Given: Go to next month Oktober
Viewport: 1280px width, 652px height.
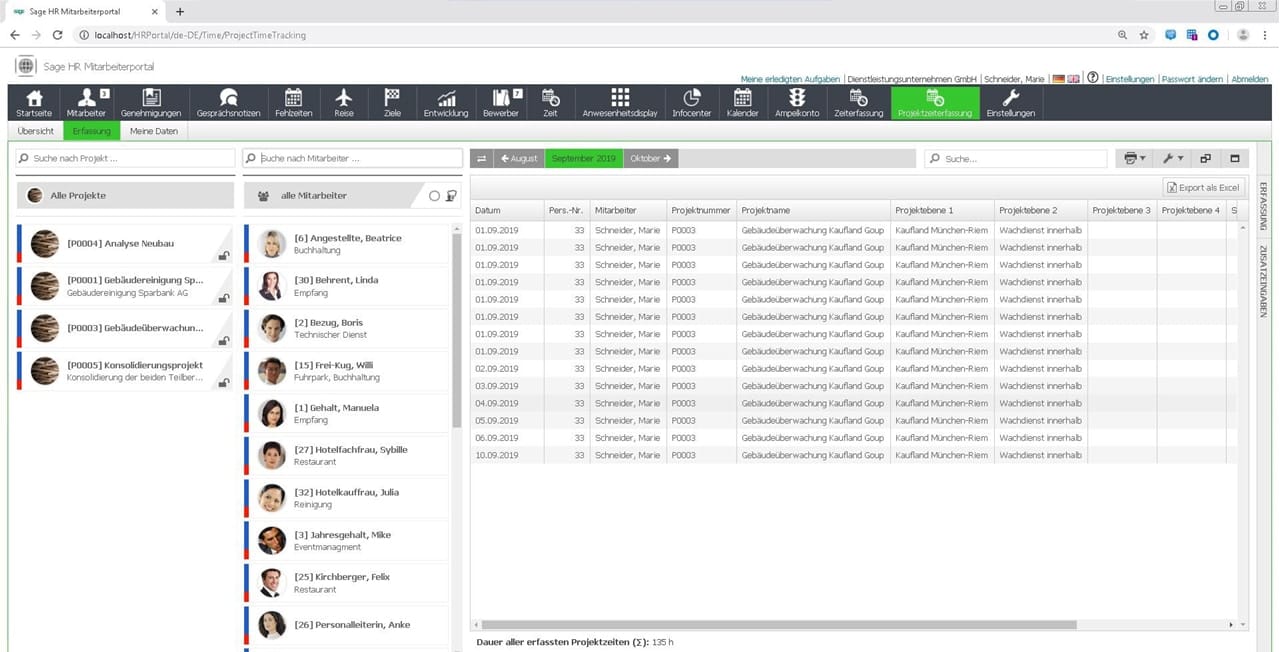Looking at the screenshot, I should click(x=650, y=158).
